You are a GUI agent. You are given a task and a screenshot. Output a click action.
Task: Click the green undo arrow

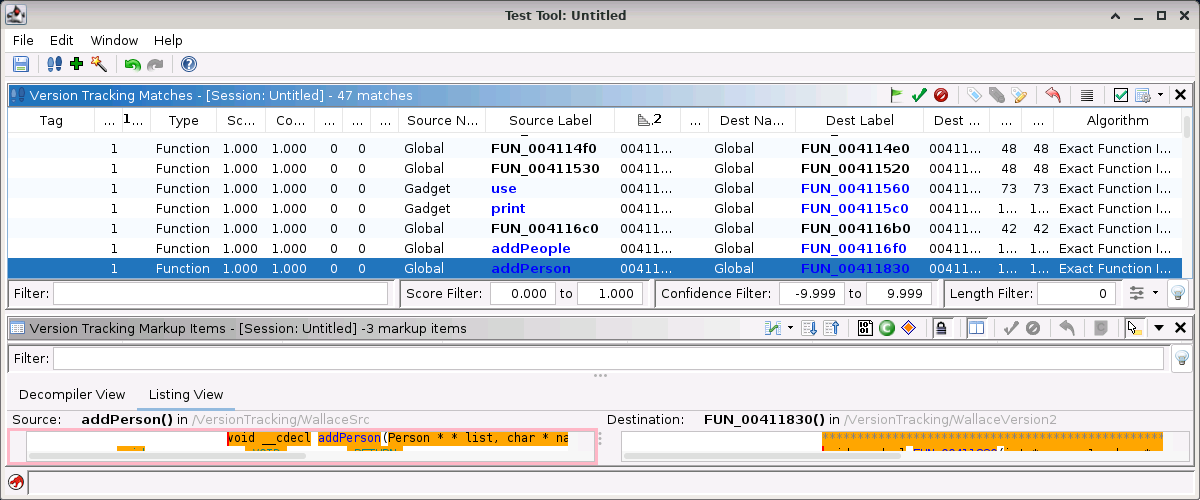click(x=132, y=64)
